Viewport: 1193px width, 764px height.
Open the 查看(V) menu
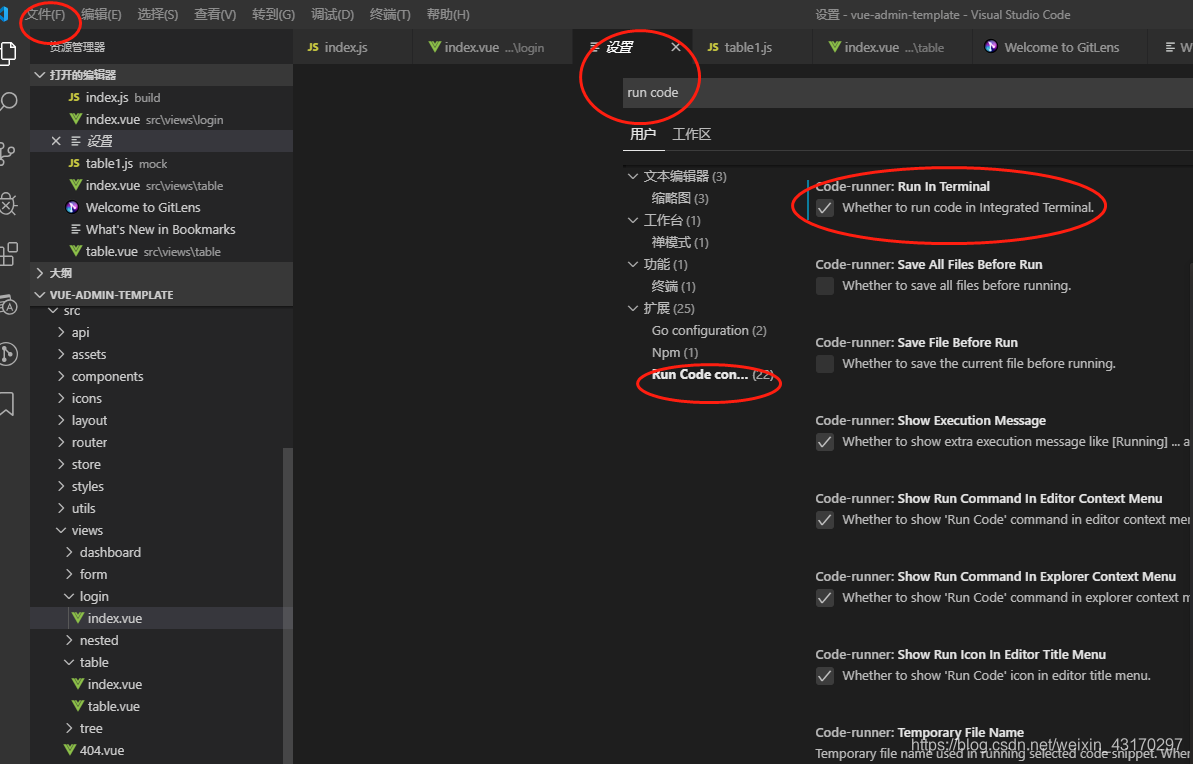tap(215, 14)
